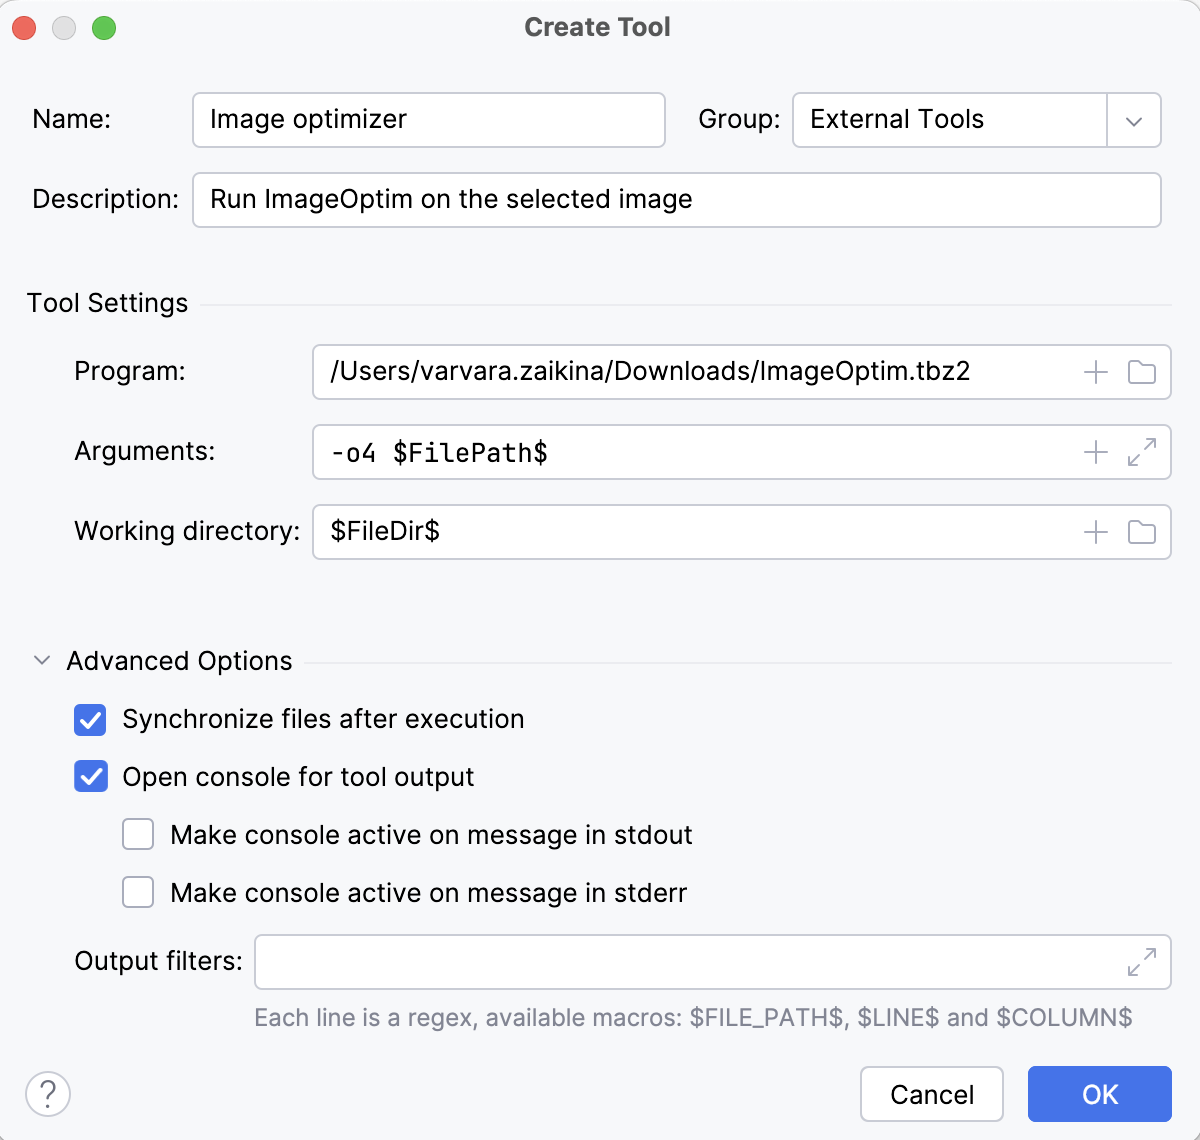Screen dimensions: 1200x1140
Task: Click OK to create the tool
Action: click(x=1099, y=1094)
